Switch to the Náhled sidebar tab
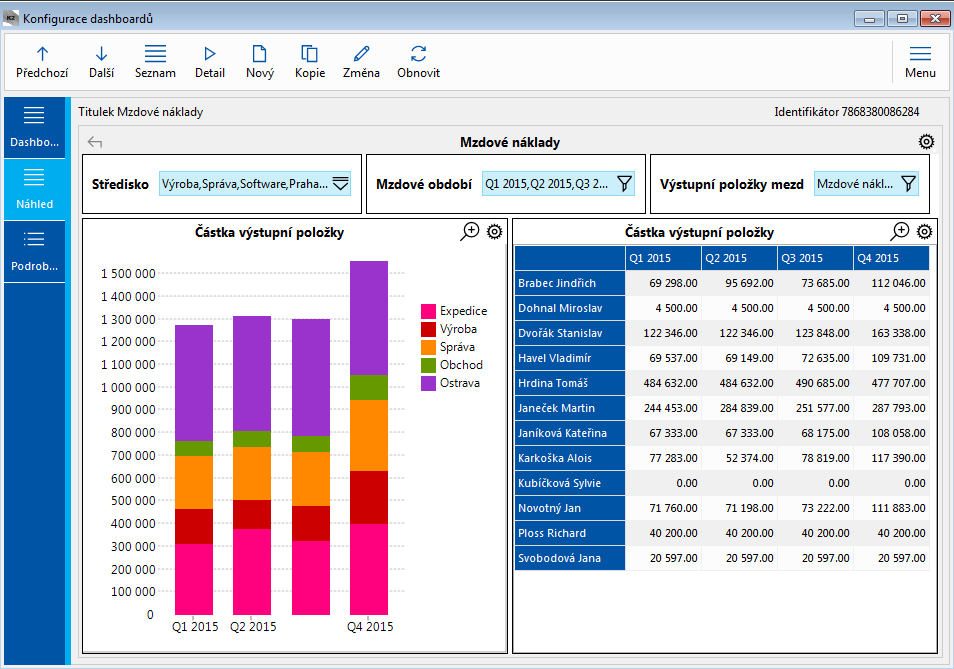Screen dimensions: 954x669 [x=34, y=189]
